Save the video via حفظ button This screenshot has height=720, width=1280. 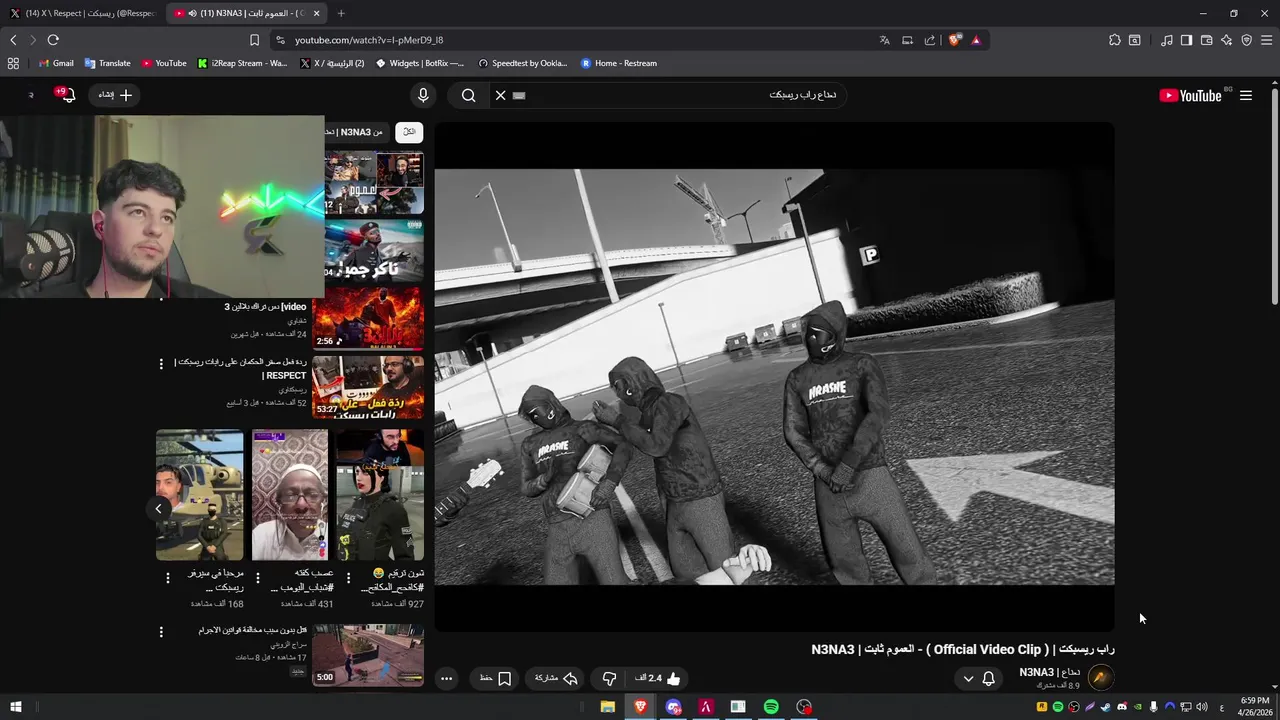click(x=496, y=678)
